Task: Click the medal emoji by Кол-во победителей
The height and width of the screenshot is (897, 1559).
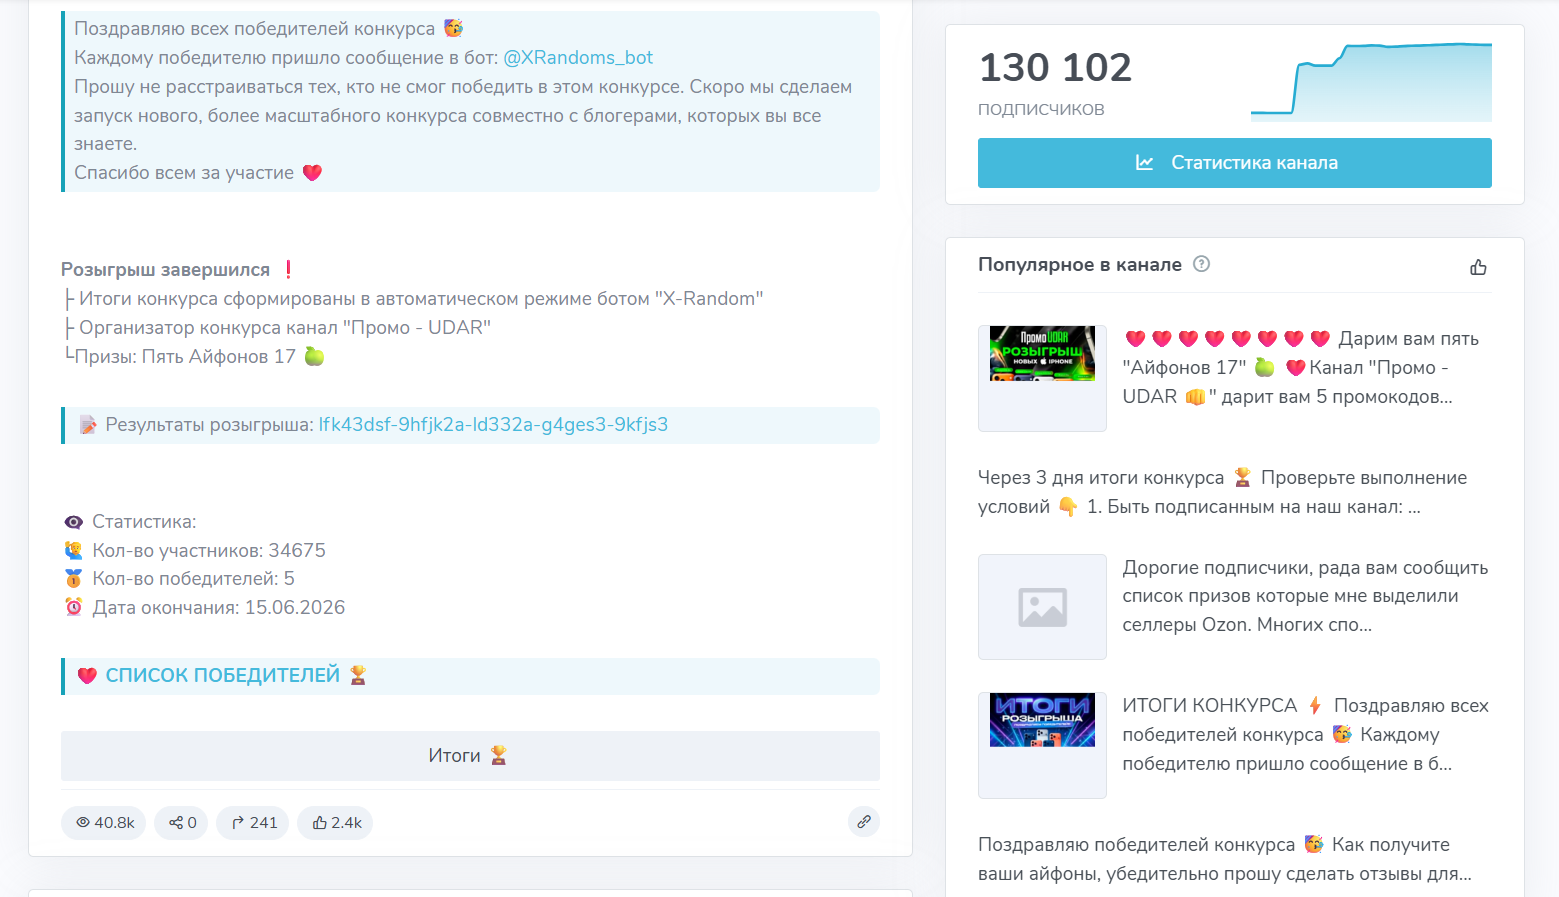Action: (73, 579)
